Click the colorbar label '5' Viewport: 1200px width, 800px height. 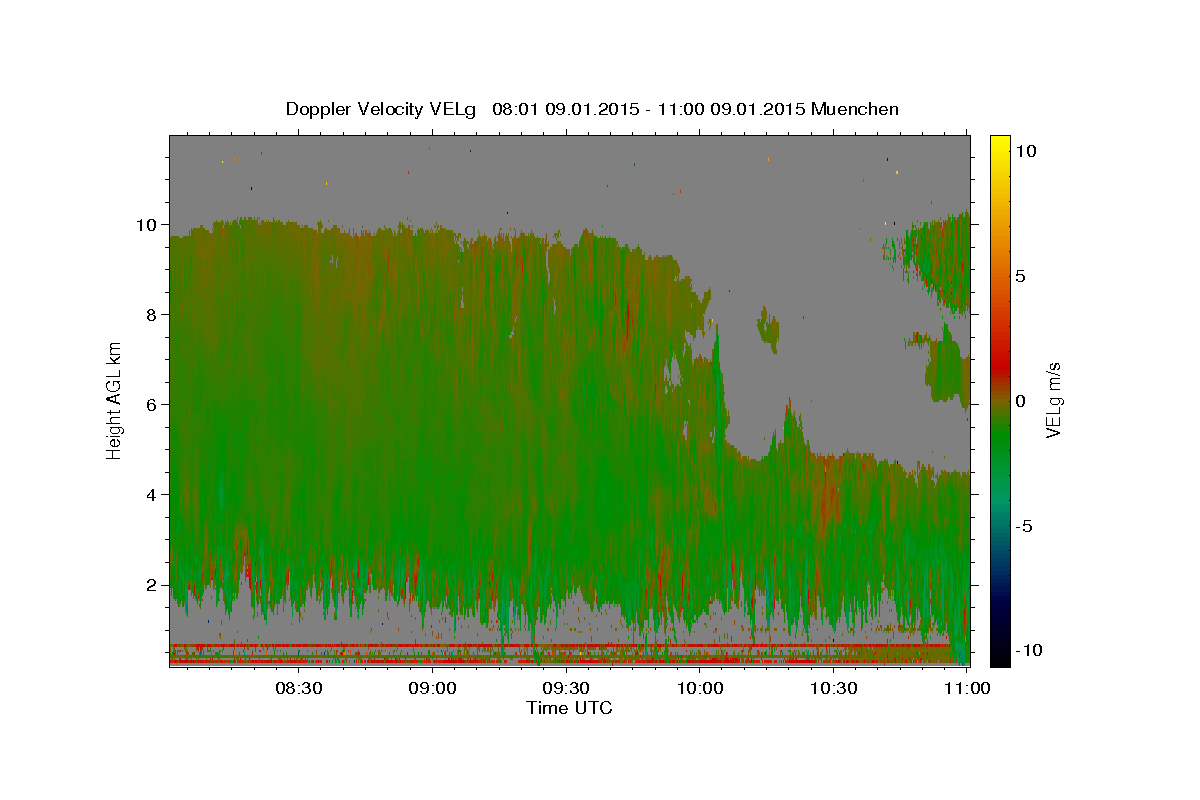click(1021, 276)
